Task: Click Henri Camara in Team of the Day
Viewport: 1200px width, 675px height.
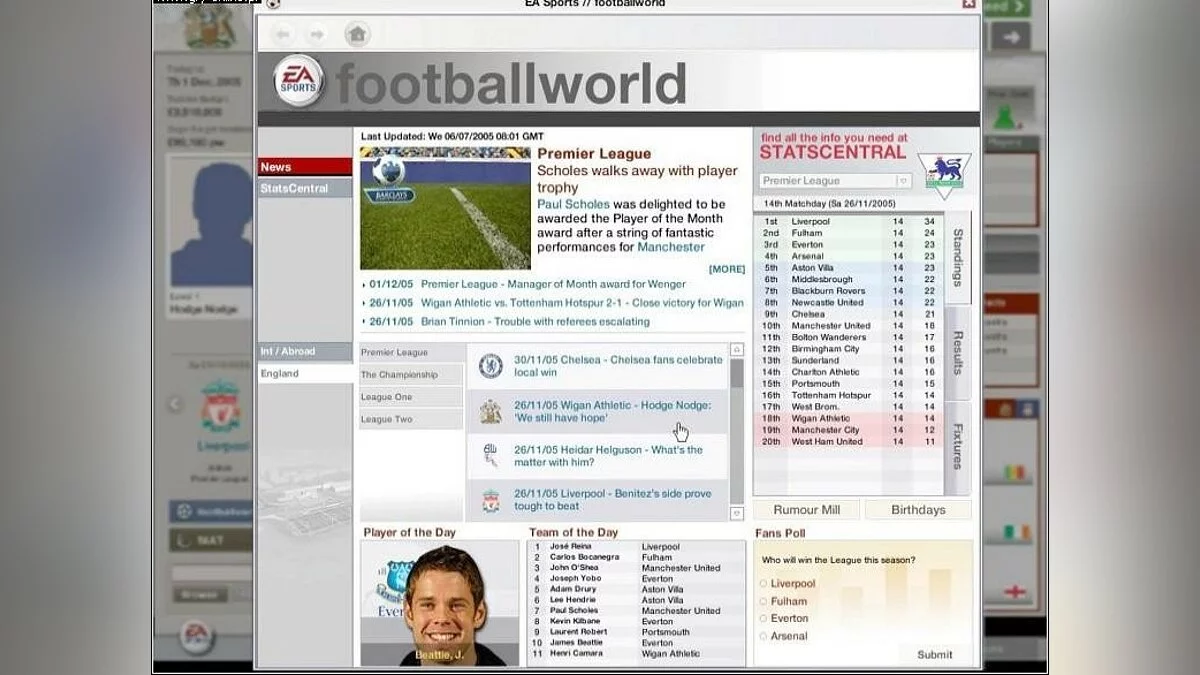Action: [575, 654]
